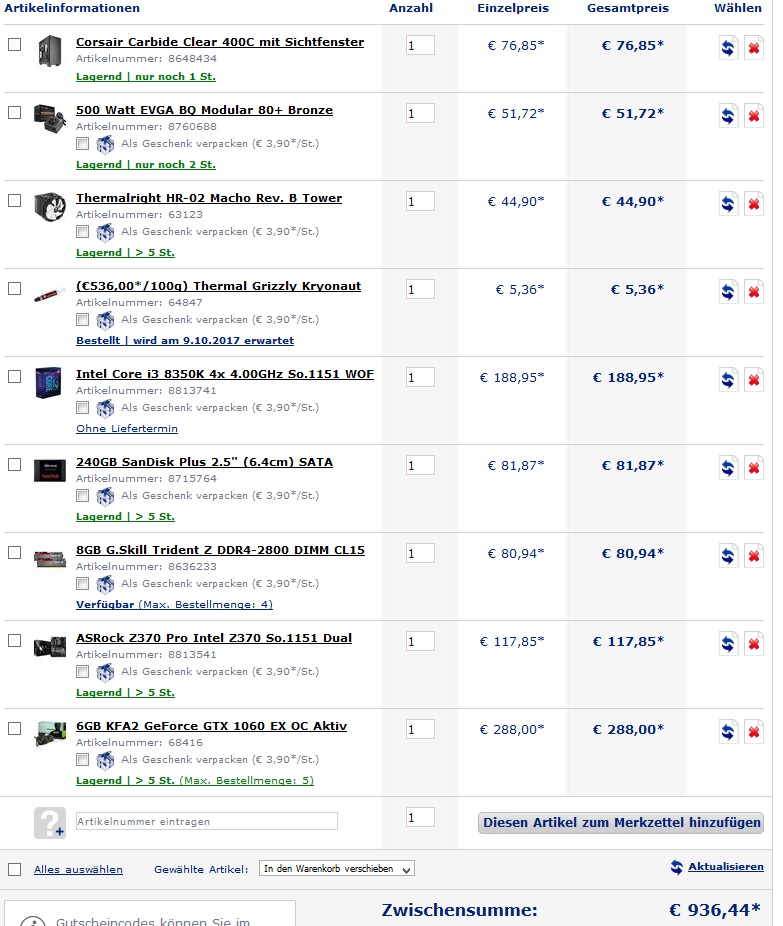The width and height of the screenshot is (783, 926).
Task: Open 'Ohne Liefertermin' availability link
Action: pos(127,429)
